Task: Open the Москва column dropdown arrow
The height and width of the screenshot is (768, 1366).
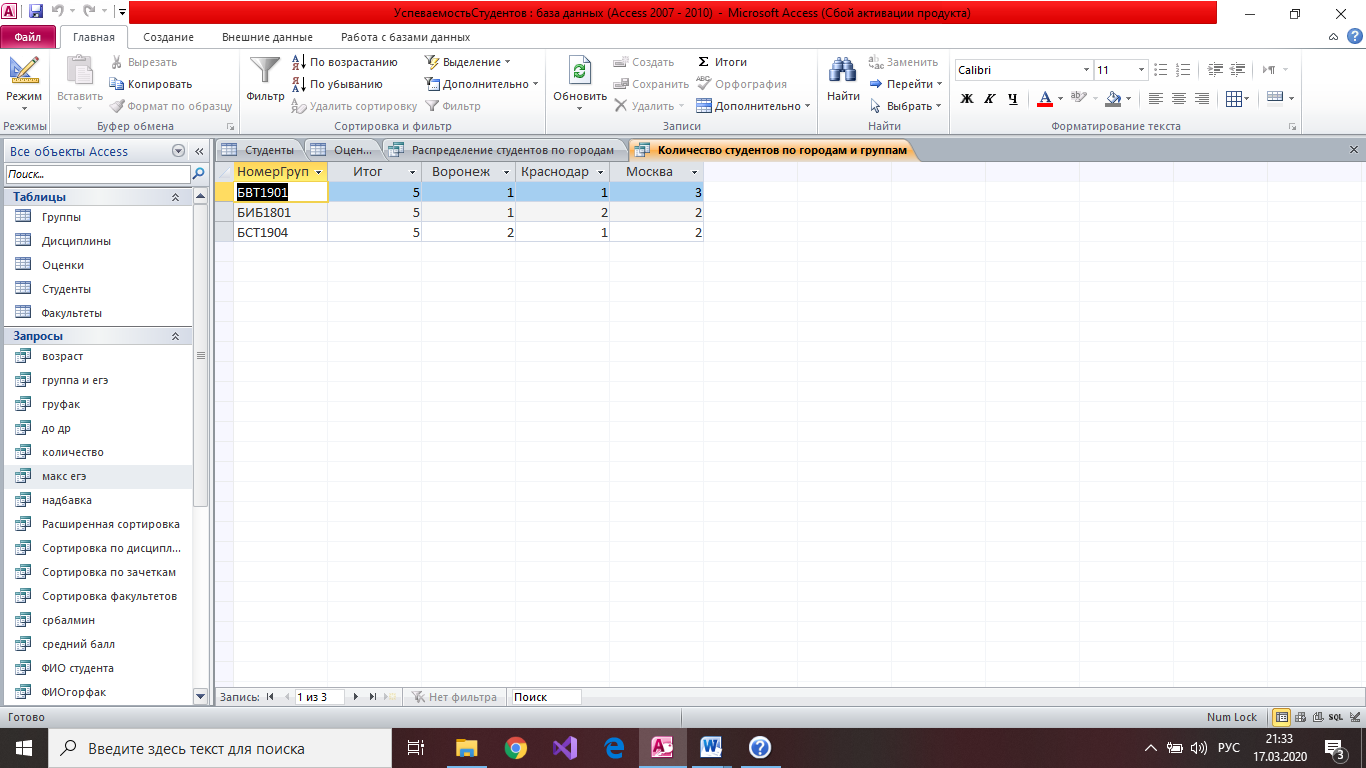Action: 694,172
